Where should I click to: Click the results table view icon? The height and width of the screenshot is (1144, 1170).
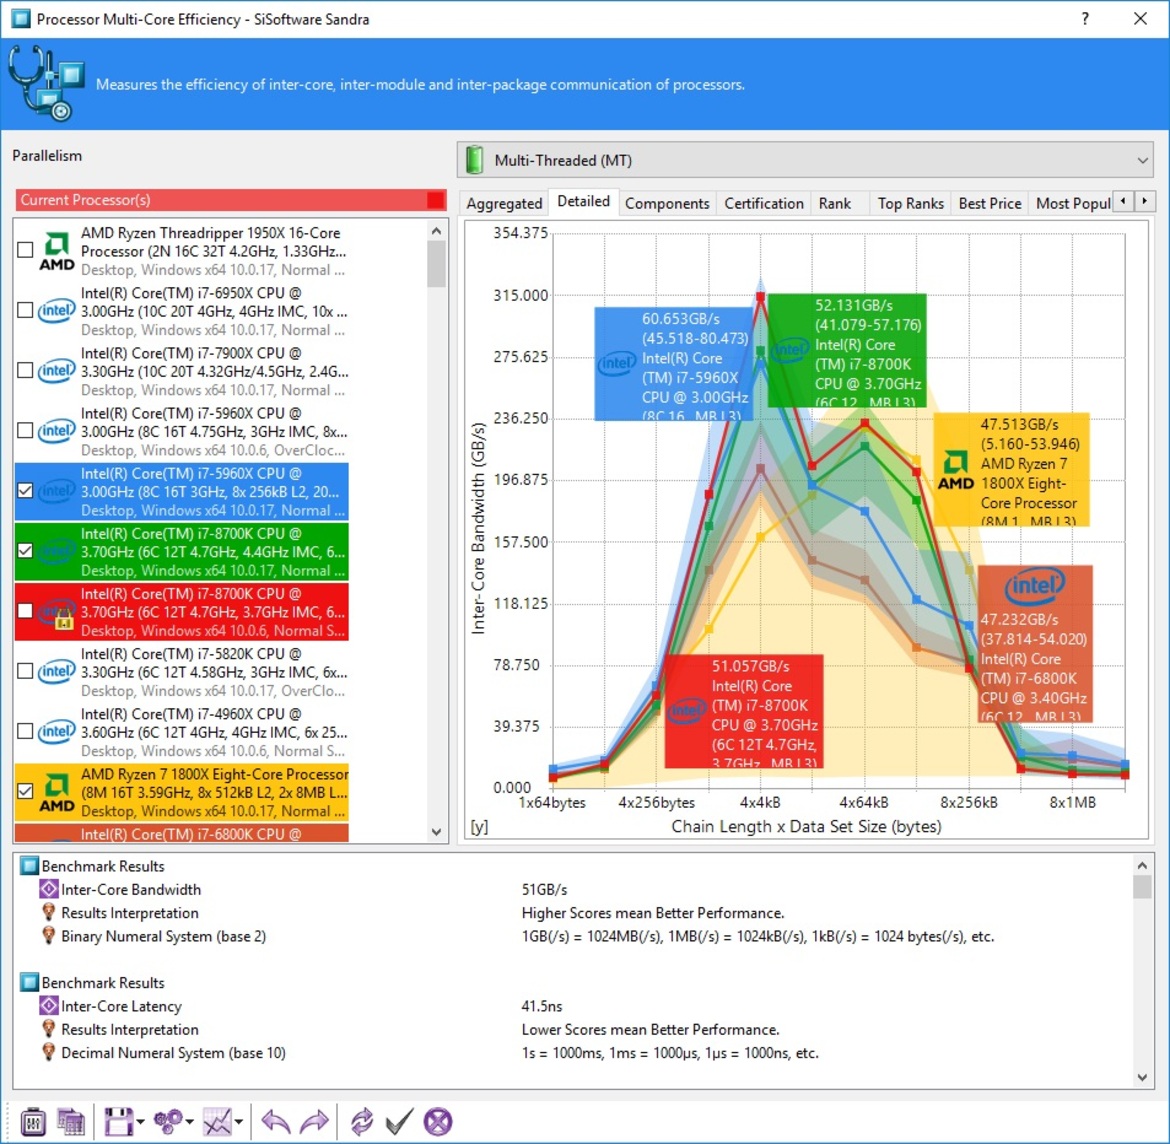tap(71, 1122)
